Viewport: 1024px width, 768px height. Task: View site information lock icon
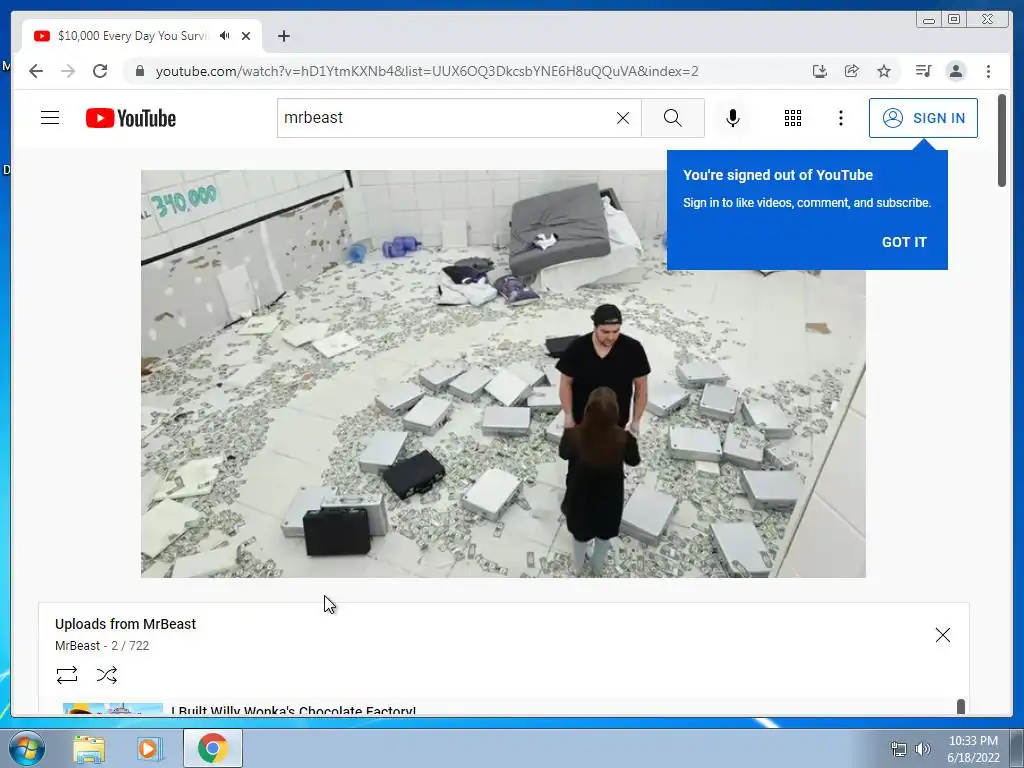tap(139, 71)
